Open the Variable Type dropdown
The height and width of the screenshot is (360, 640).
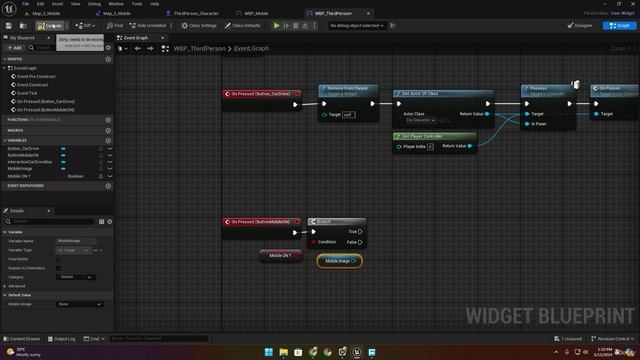pyautogui.click(x=73, y=250)
